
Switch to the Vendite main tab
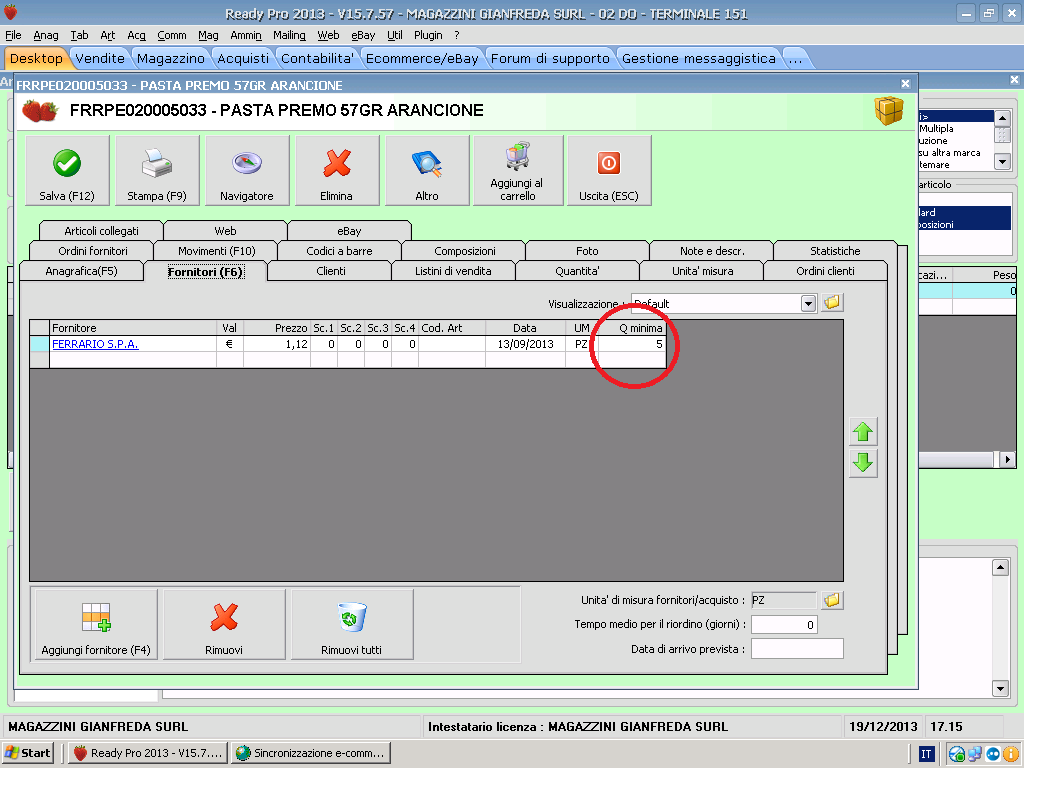pos(100,59)
